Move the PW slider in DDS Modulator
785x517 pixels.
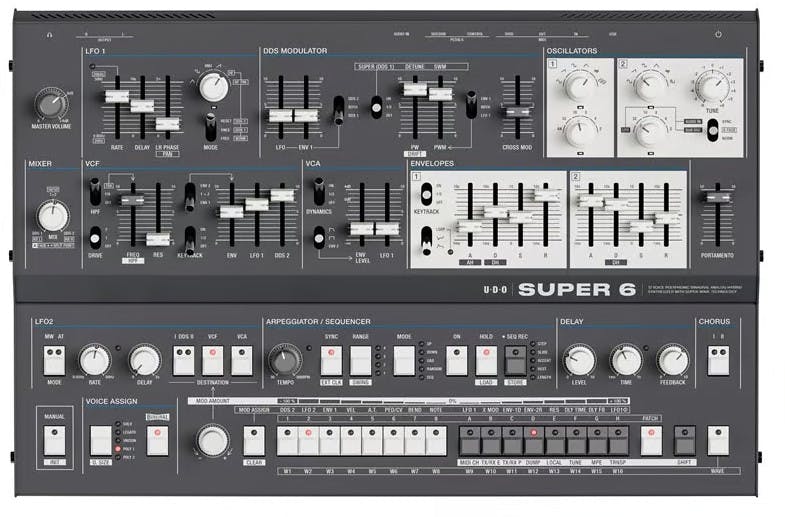[x=415, y=90]
